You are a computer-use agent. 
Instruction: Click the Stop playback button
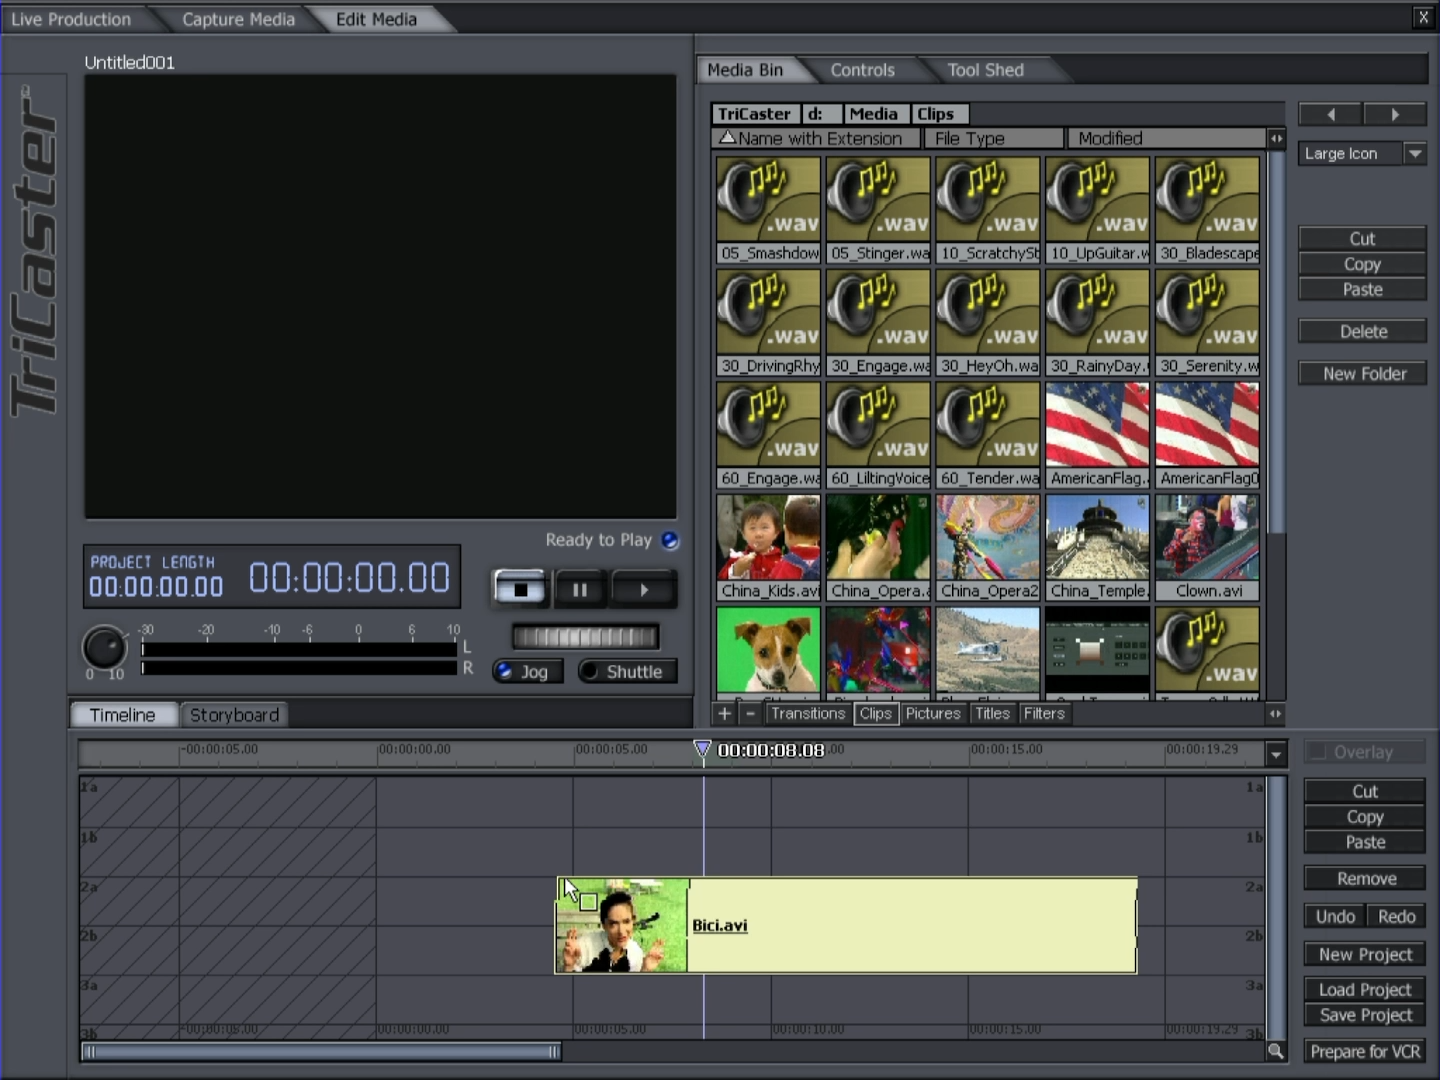point(520,589)
